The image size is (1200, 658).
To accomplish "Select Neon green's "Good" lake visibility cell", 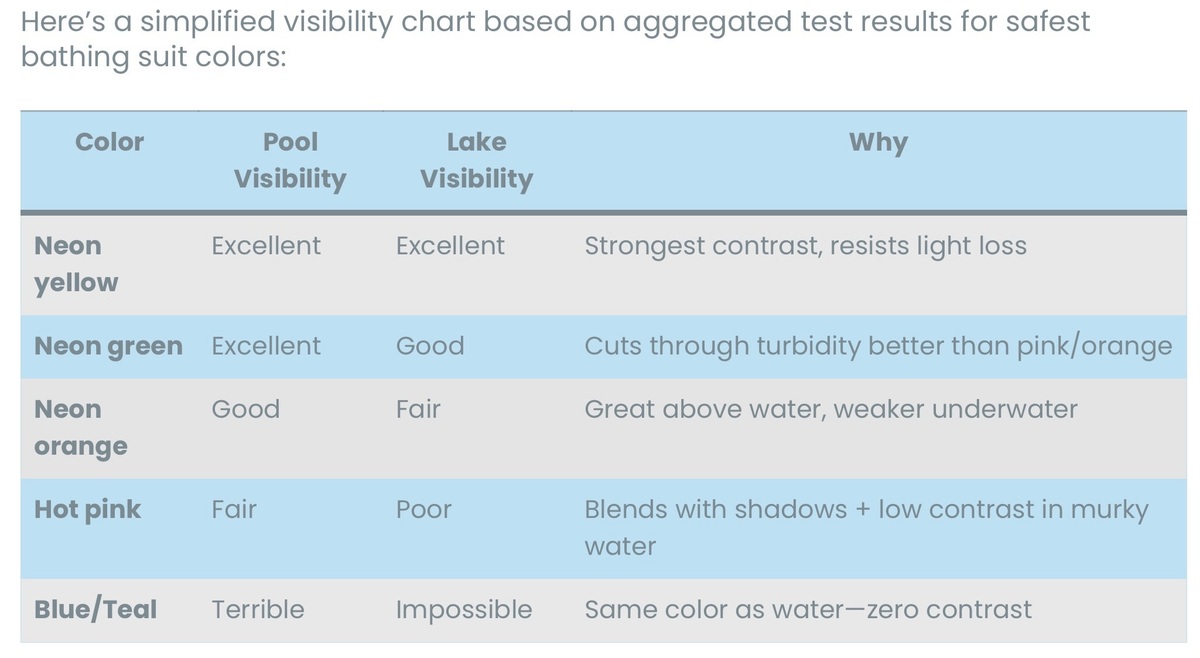I will coord(430,346).
